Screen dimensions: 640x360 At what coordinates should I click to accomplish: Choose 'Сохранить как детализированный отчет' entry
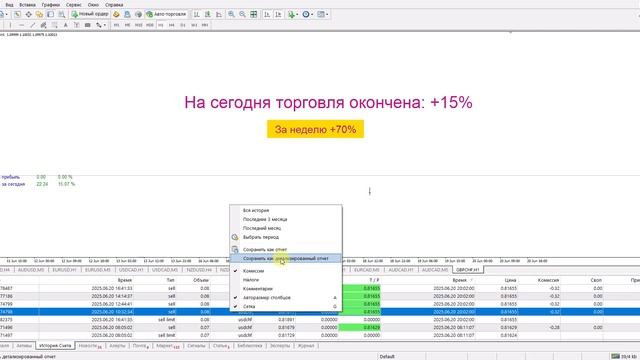[x=286, y=258]
